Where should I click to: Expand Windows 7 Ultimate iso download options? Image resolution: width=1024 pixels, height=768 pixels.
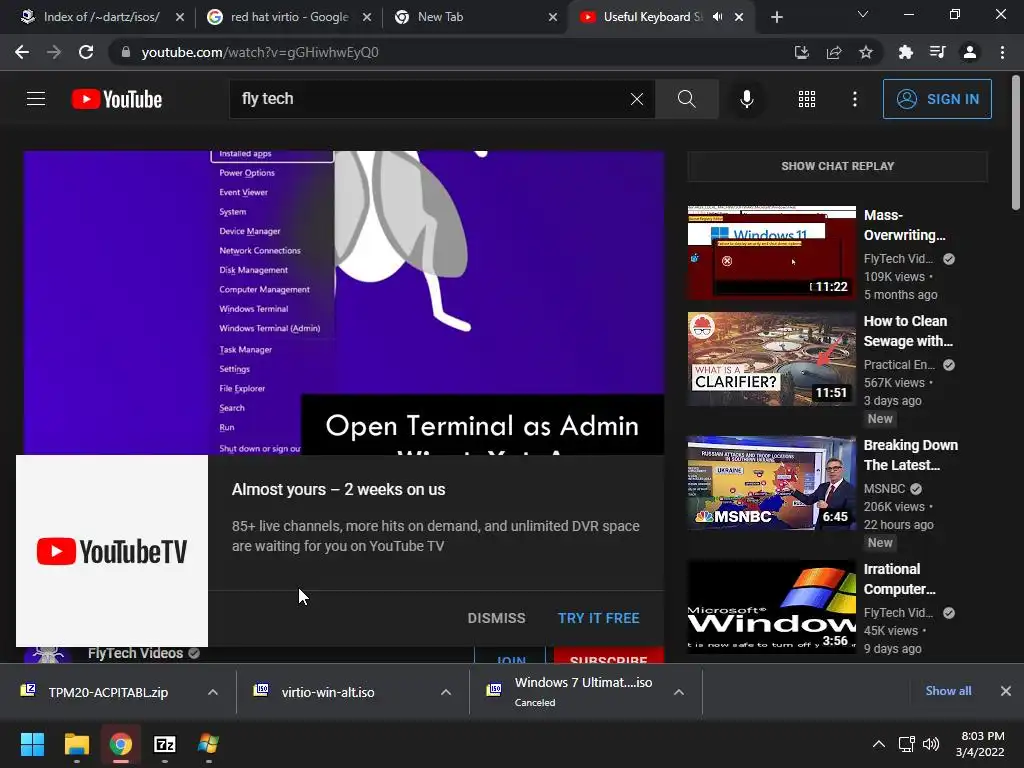click(679, 692)
